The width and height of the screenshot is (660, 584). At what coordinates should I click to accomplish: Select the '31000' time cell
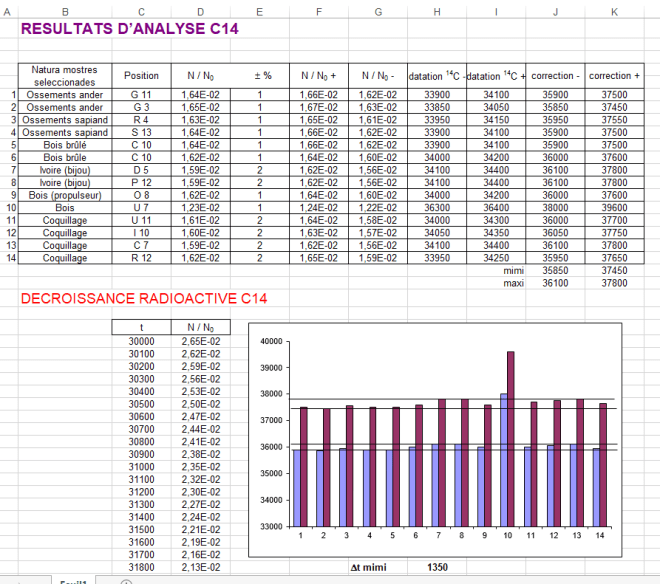click(141, 467)
